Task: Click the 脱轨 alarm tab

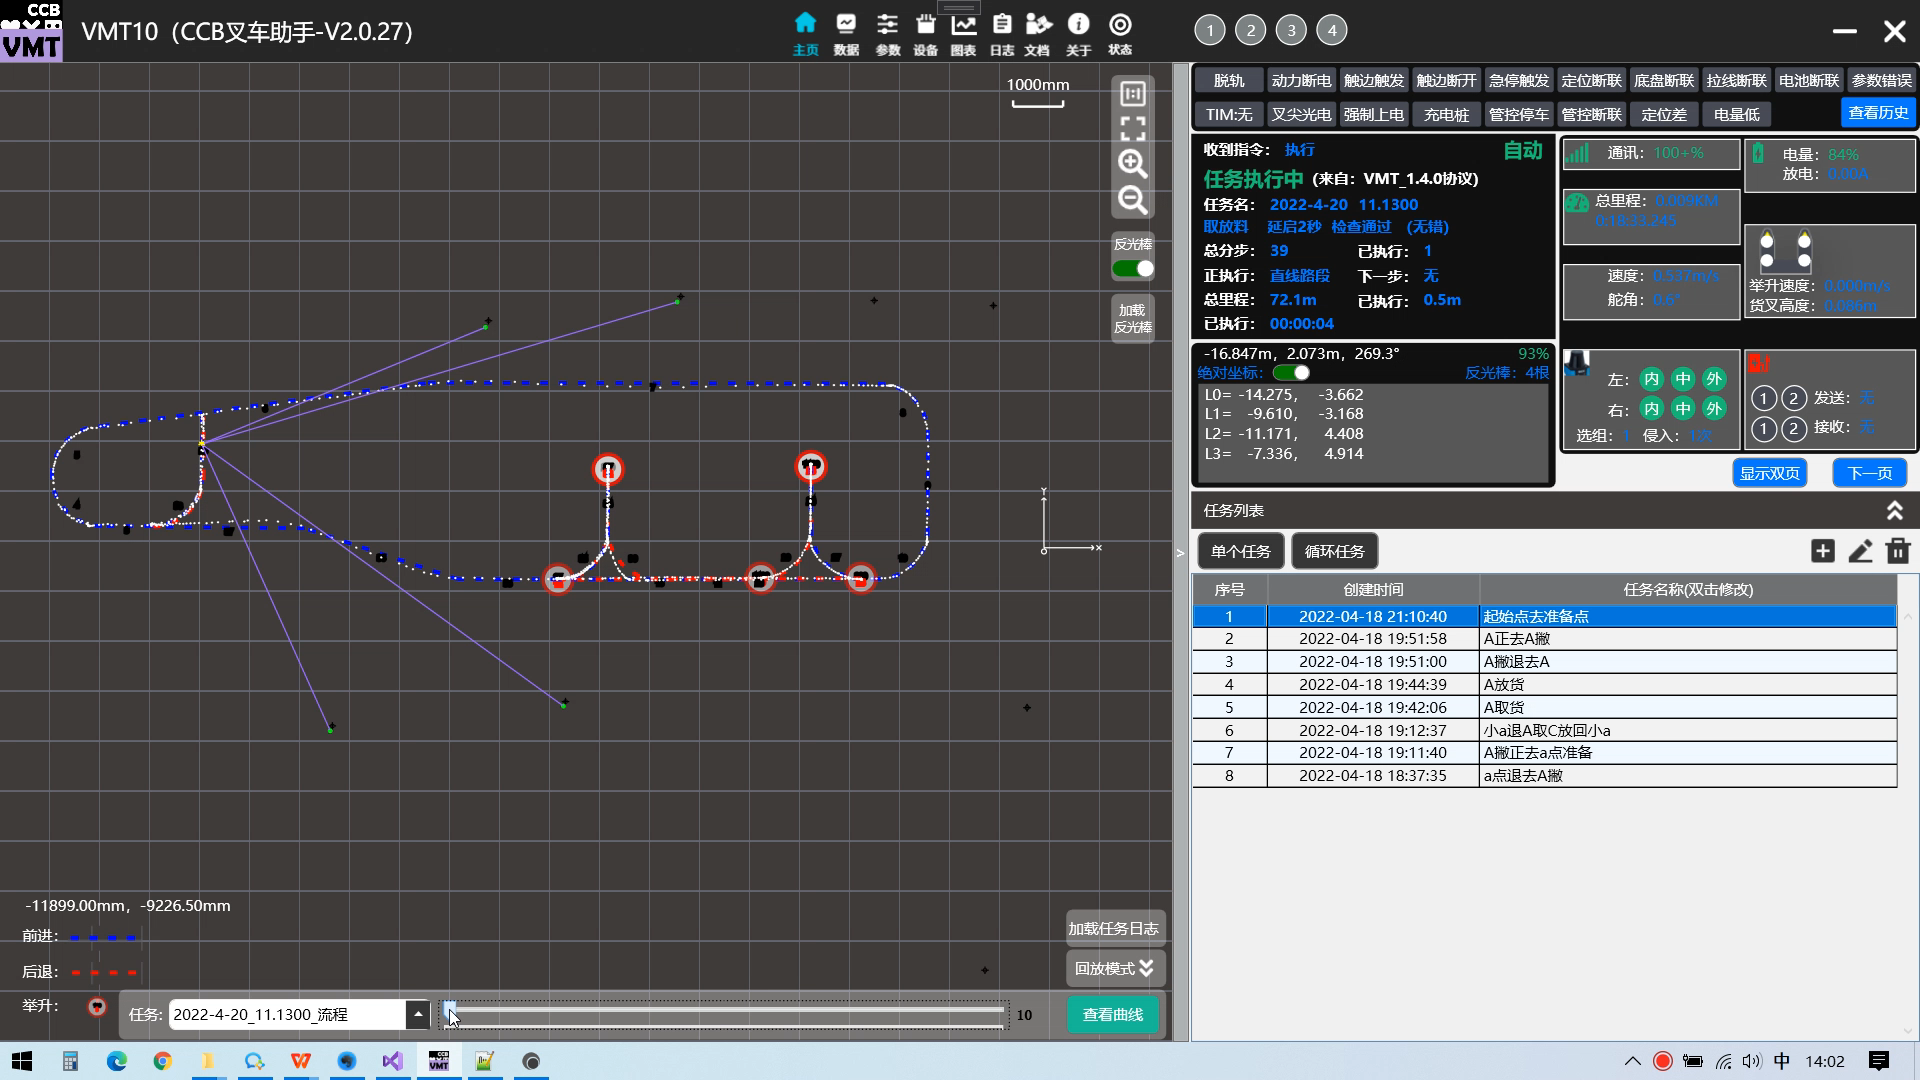Action: pos(1229,80)
